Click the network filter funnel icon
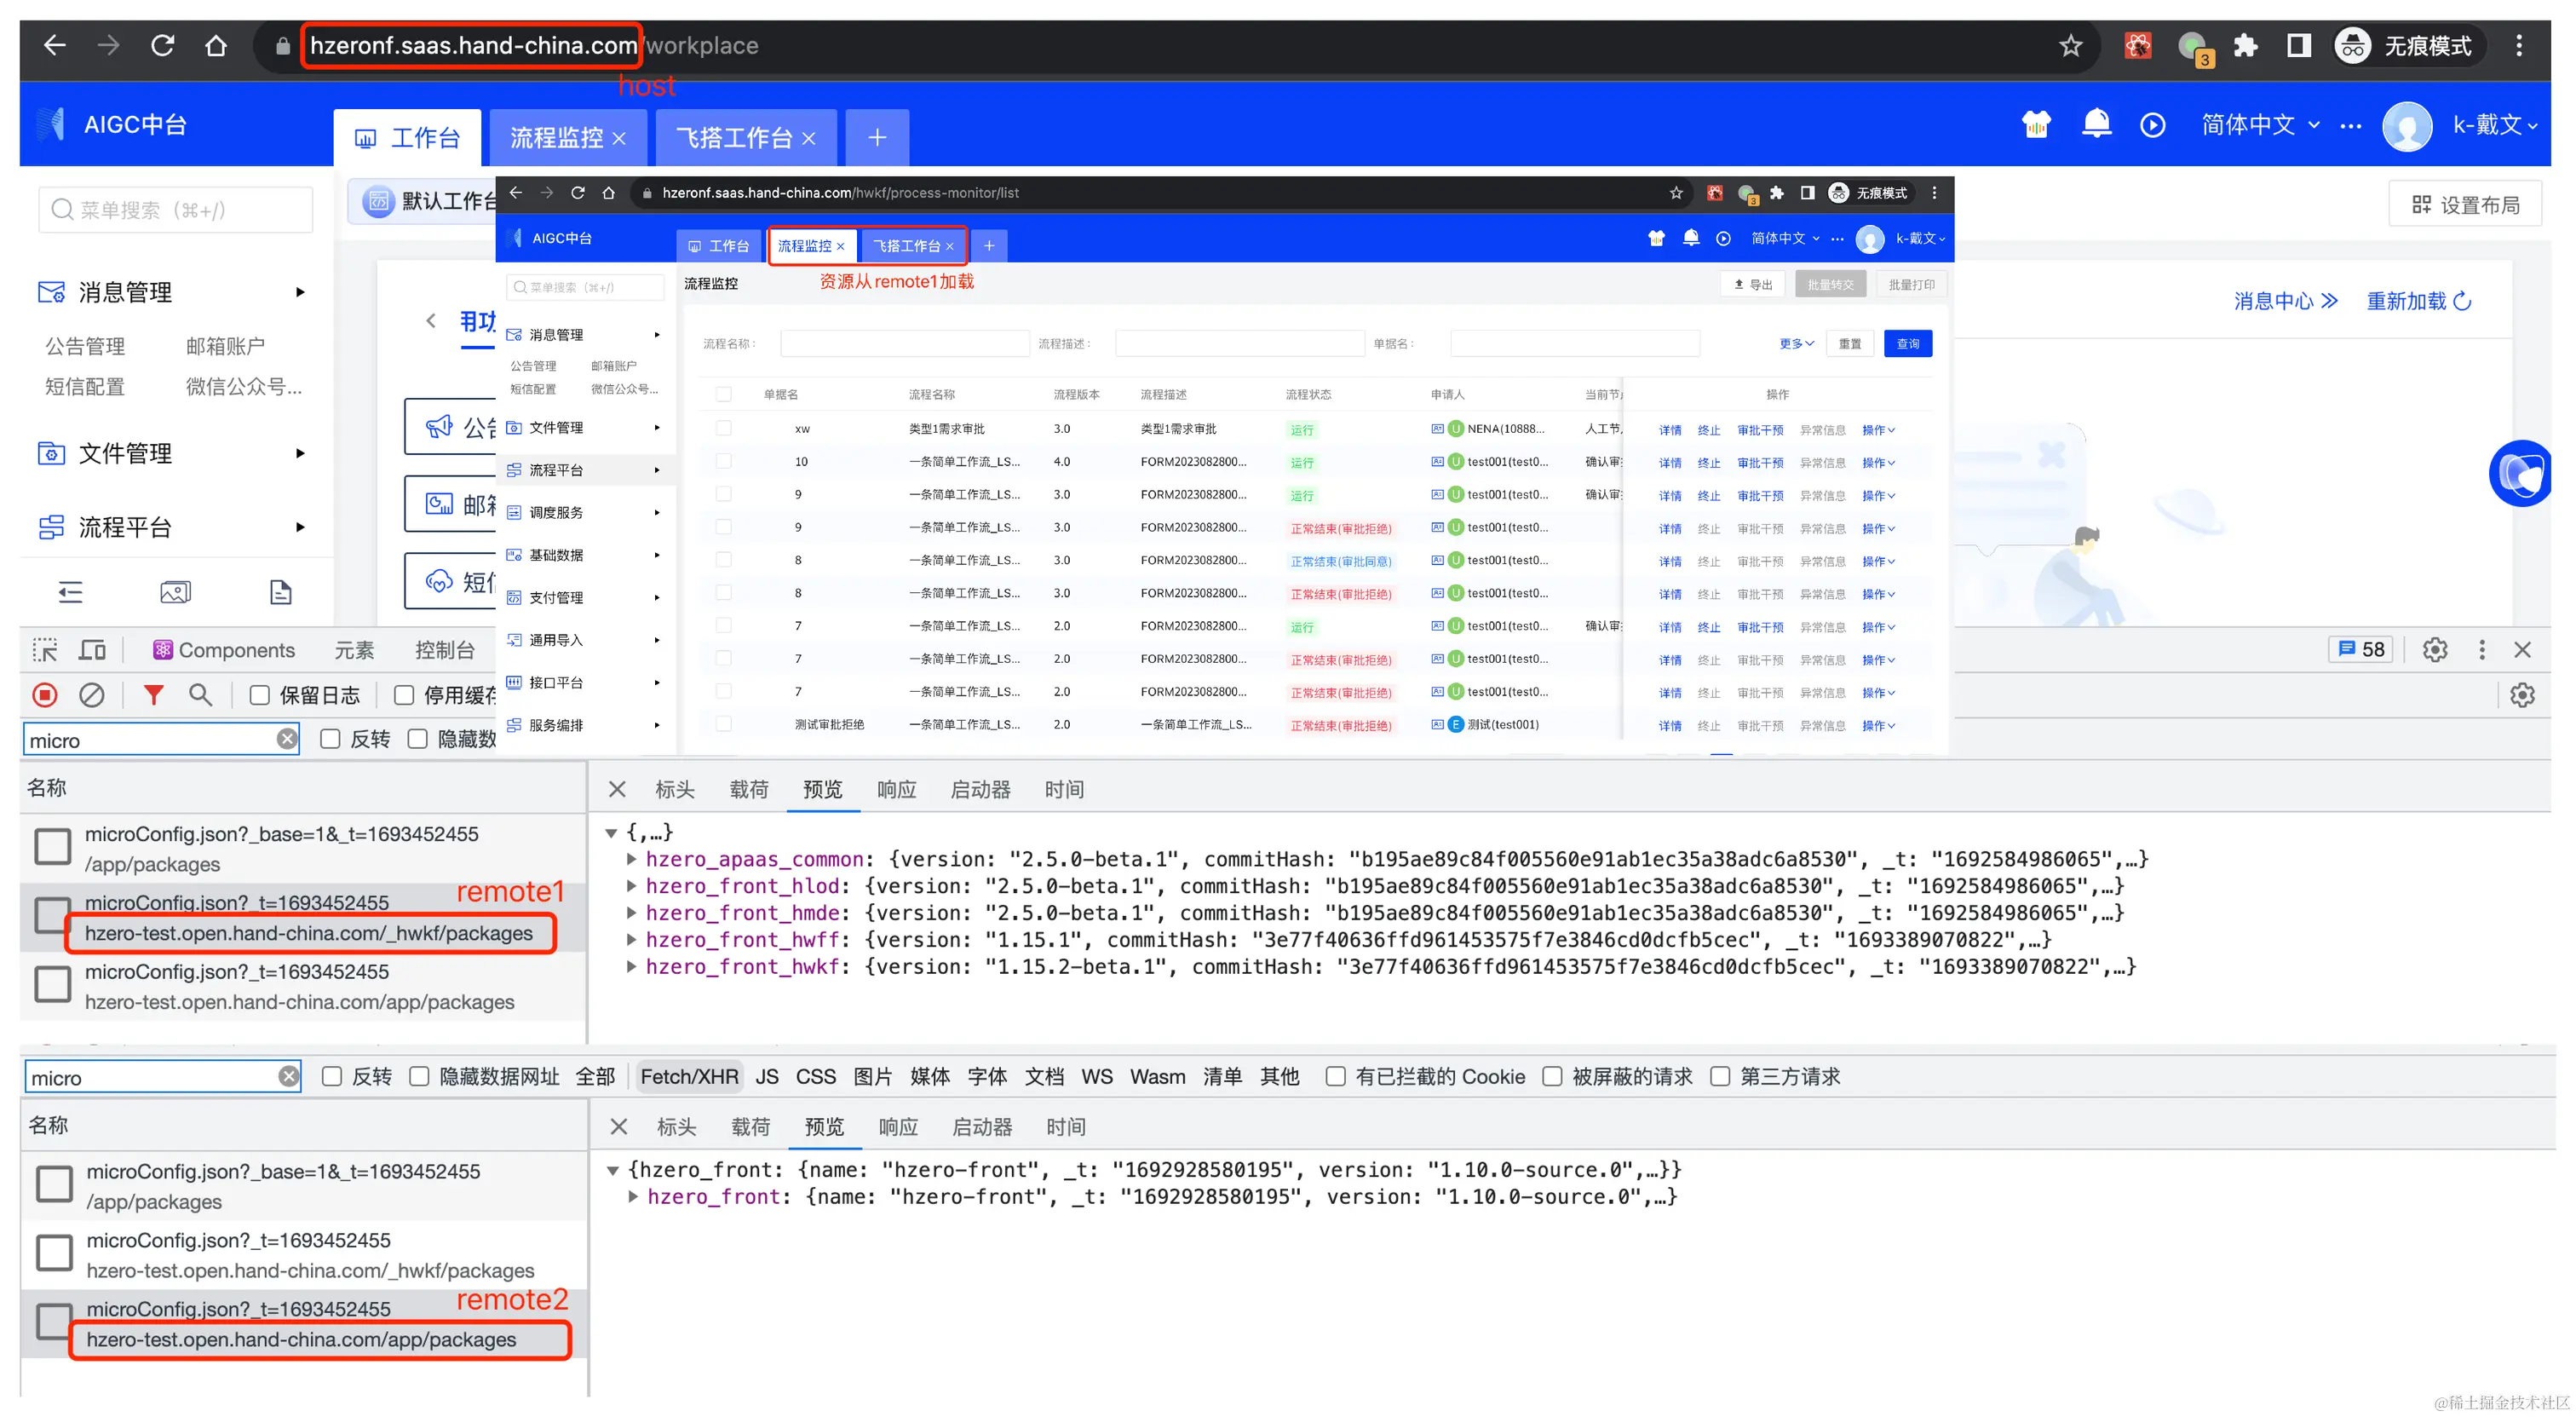The image size is (2576, 1417). pos(153,695)
